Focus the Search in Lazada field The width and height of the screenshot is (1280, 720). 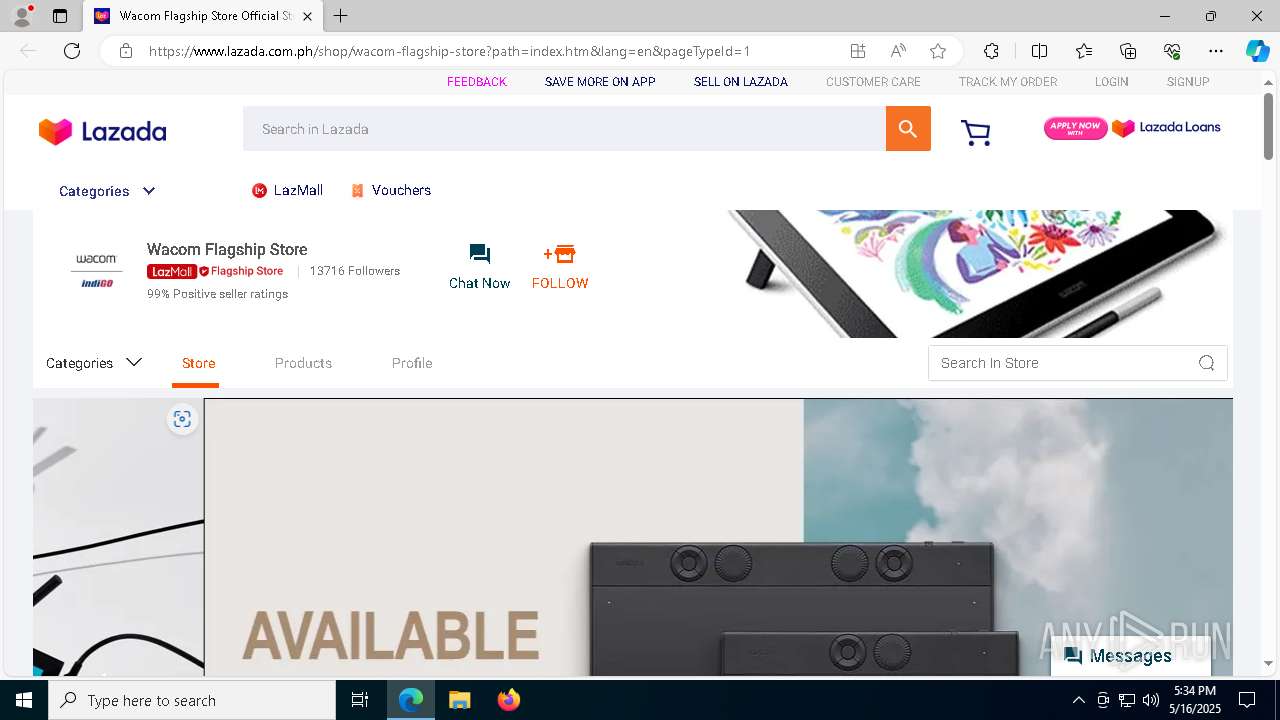(564, 129)
